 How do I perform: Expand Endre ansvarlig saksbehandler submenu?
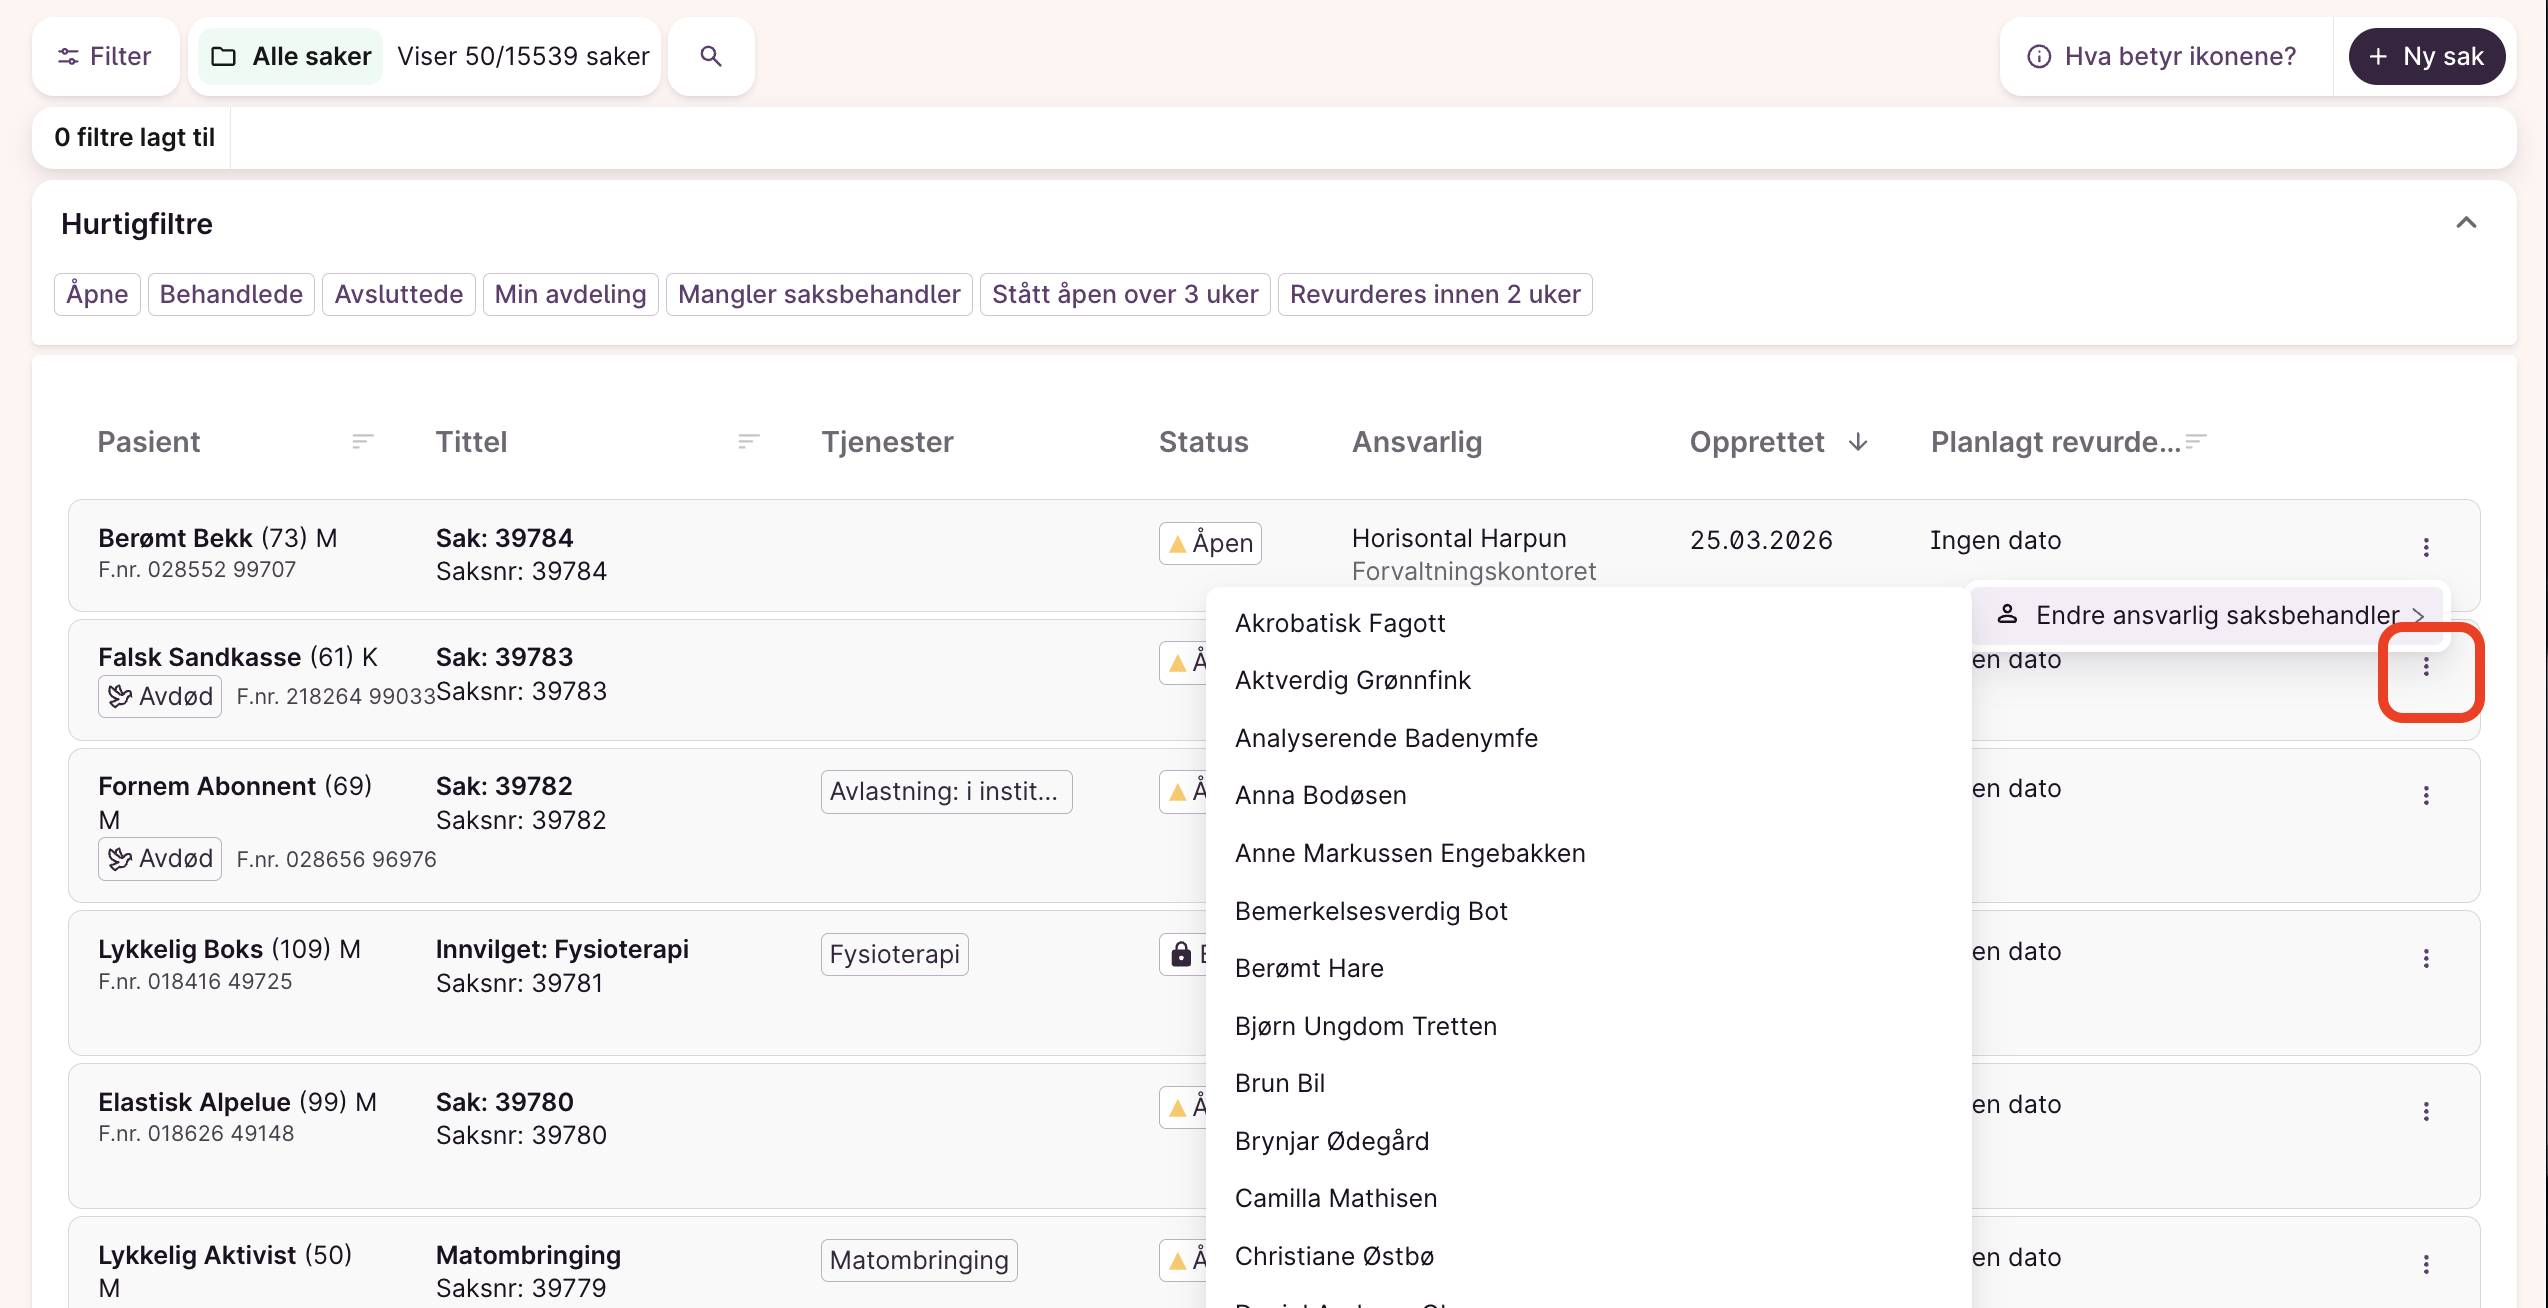tap(2216, 615)
